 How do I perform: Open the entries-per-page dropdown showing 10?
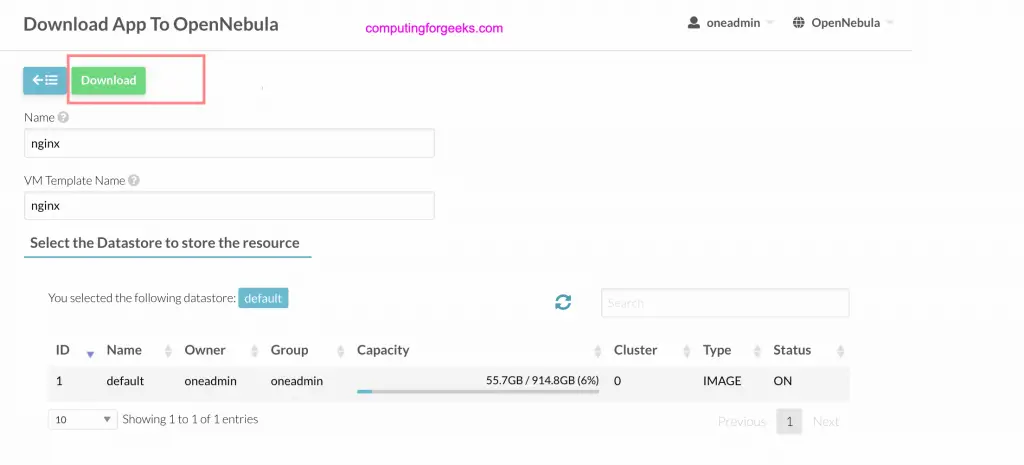tap(83, 419)
